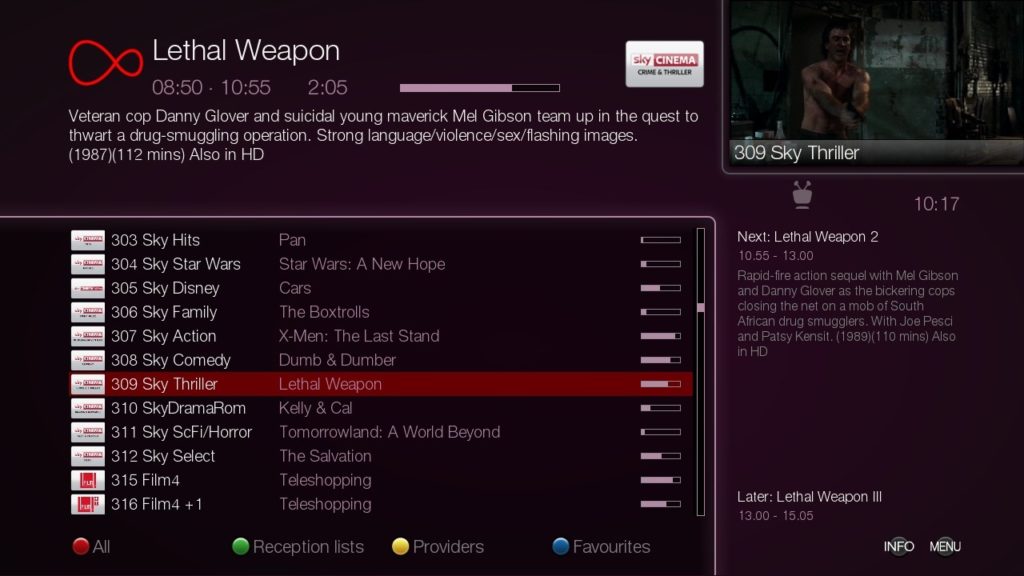Image resolution: width=1024 pixels, height=576 pixels.
Task: Click the Film4 channel logo for 315
Action: click(x=88, y=480)
